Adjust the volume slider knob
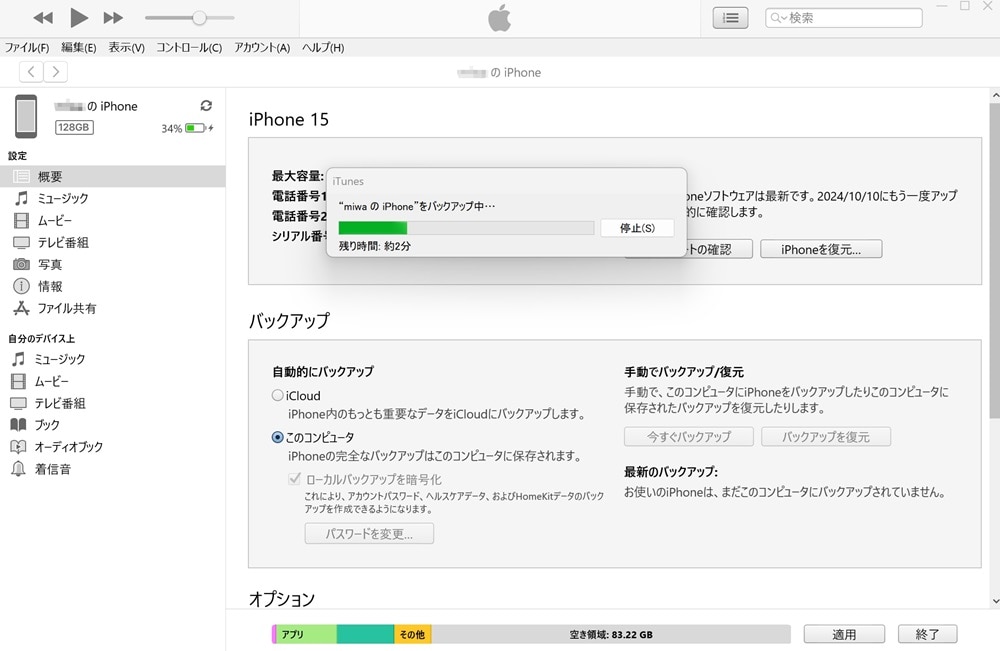Screen dimensions: 1000x651 pyautogui.click(x=199, y=18)
